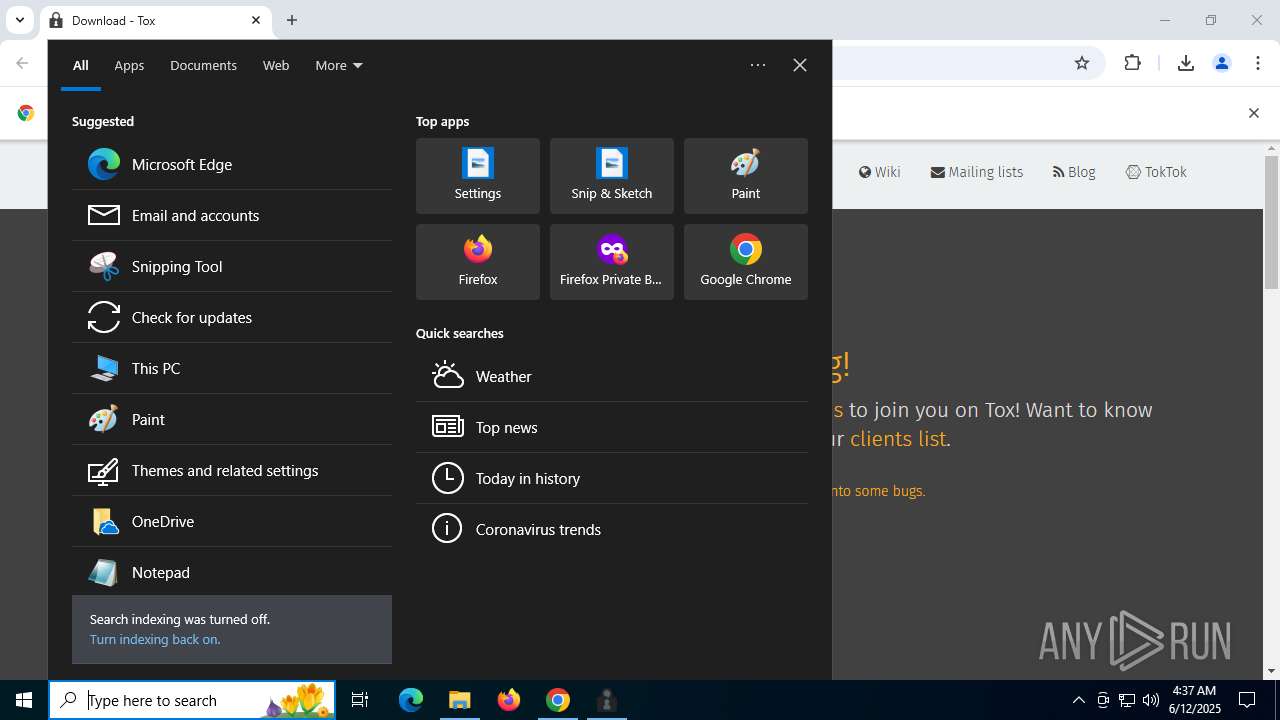Switch to the Web search tab

[x=276, y=65]
